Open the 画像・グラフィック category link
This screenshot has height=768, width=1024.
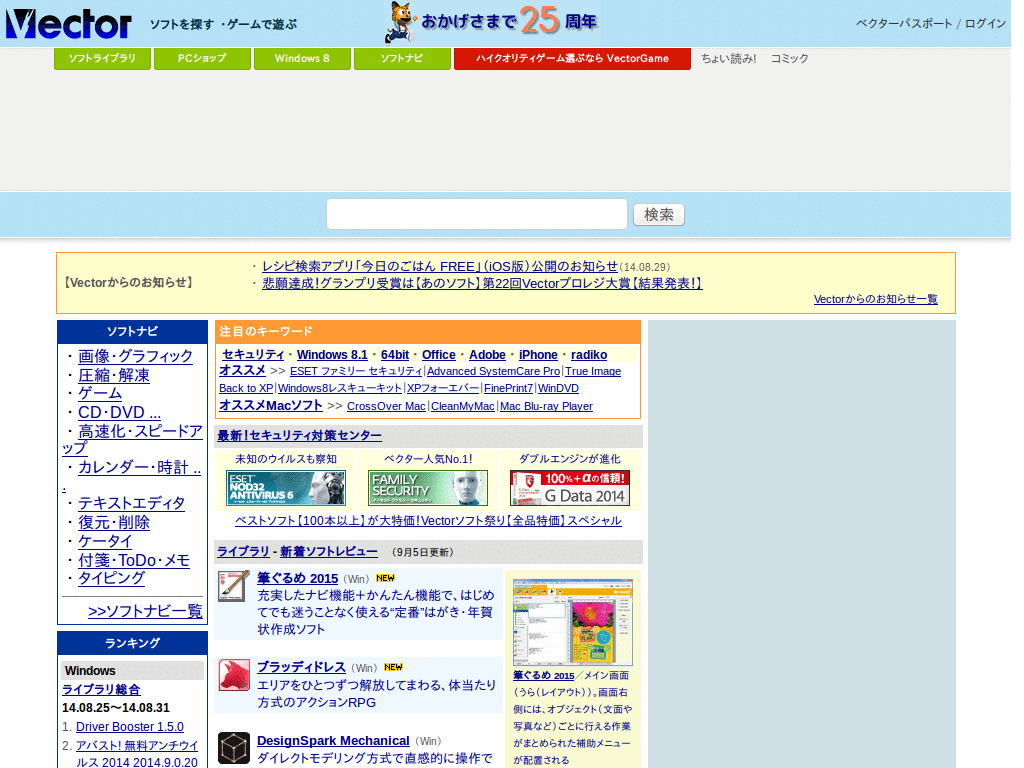coord(135,356)
